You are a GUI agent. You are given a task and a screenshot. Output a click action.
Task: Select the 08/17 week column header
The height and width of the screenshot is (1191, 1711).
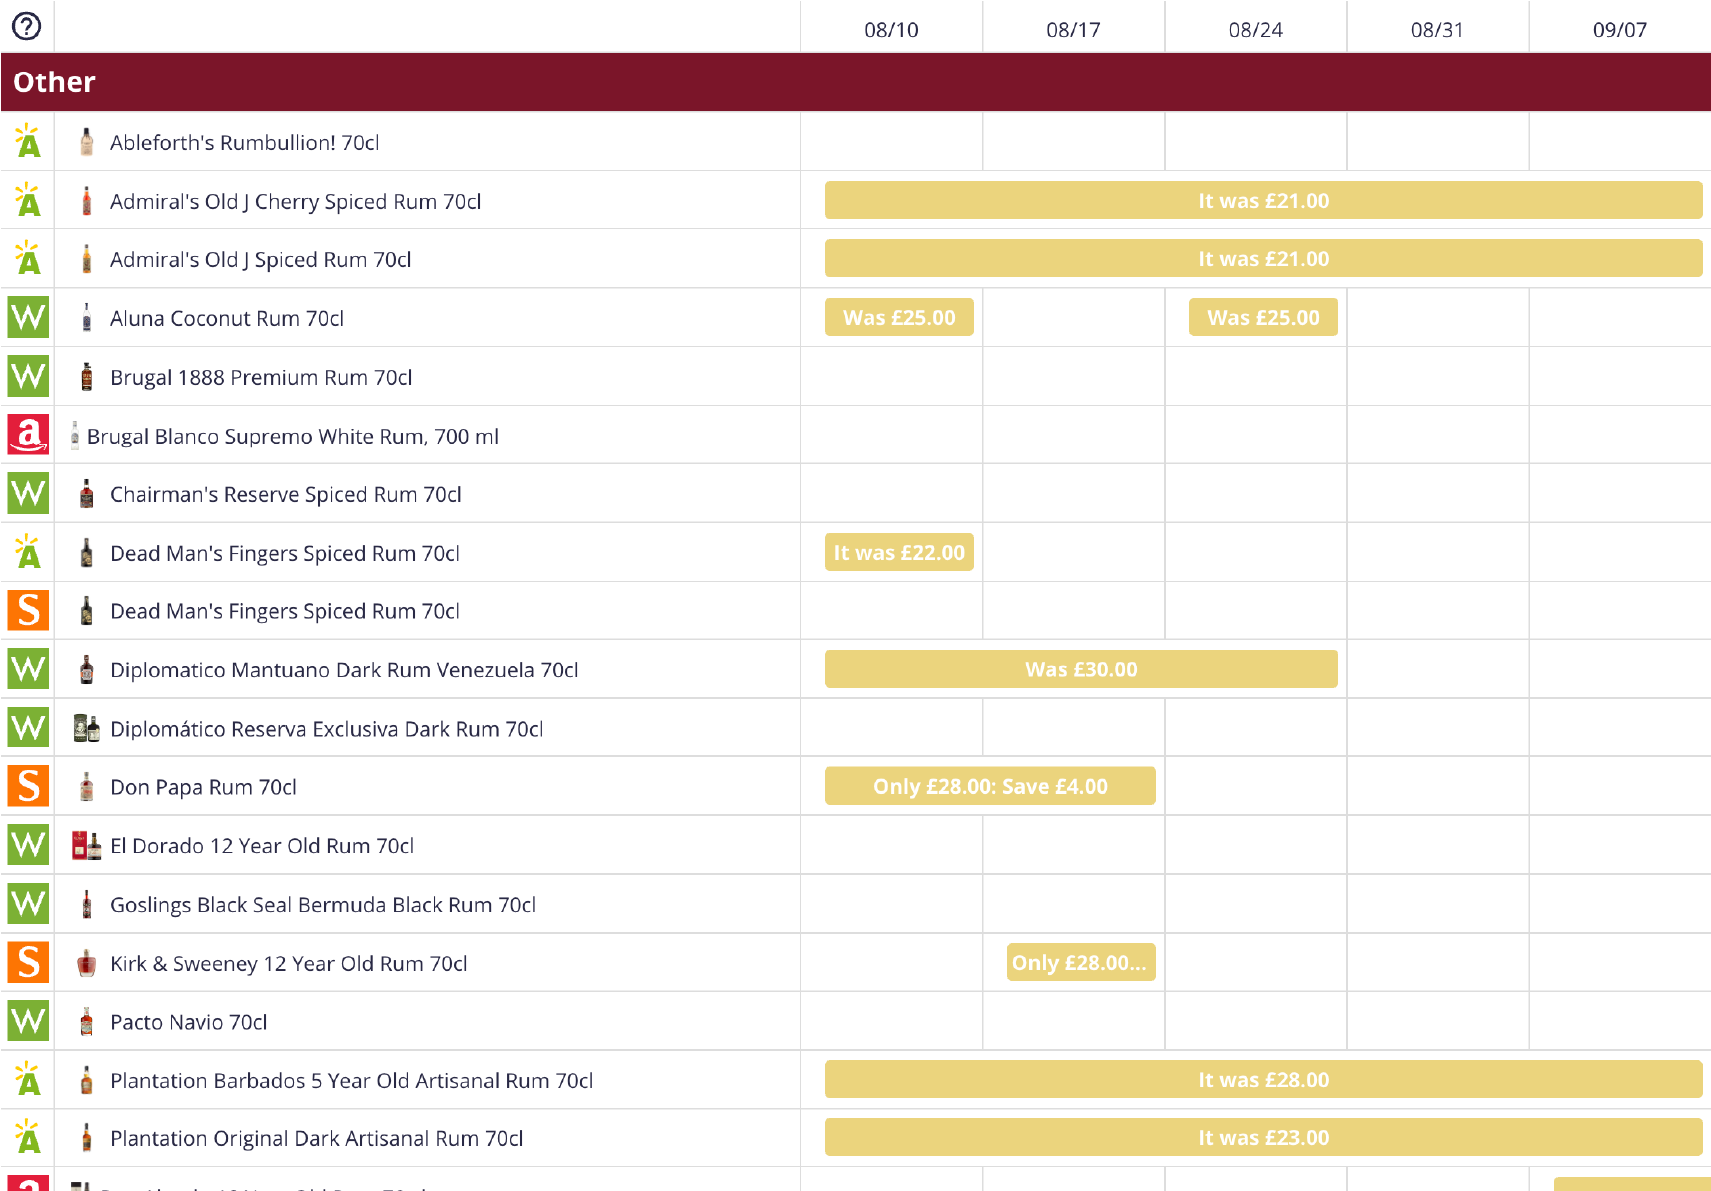point(1073,29)
